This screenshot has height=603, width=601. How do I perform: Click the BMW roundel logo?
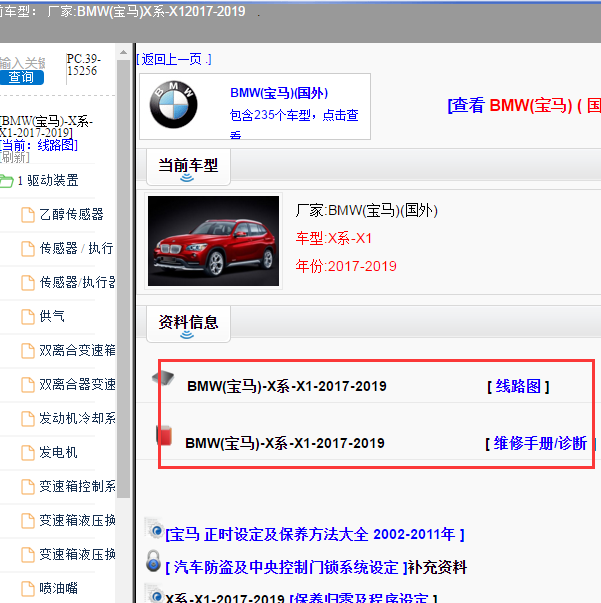[173, 104]
